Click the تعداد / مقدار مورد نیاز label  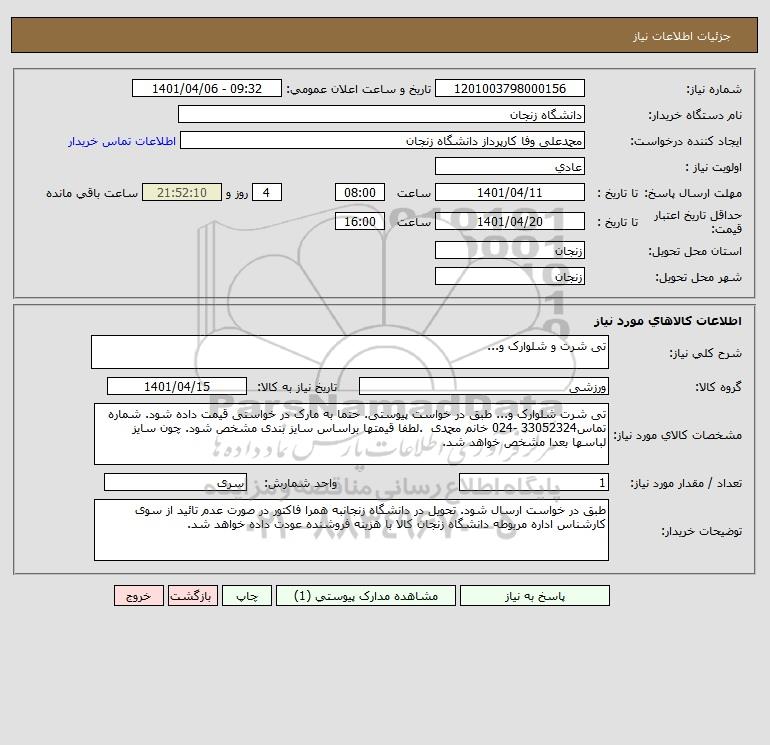[686, 484]
